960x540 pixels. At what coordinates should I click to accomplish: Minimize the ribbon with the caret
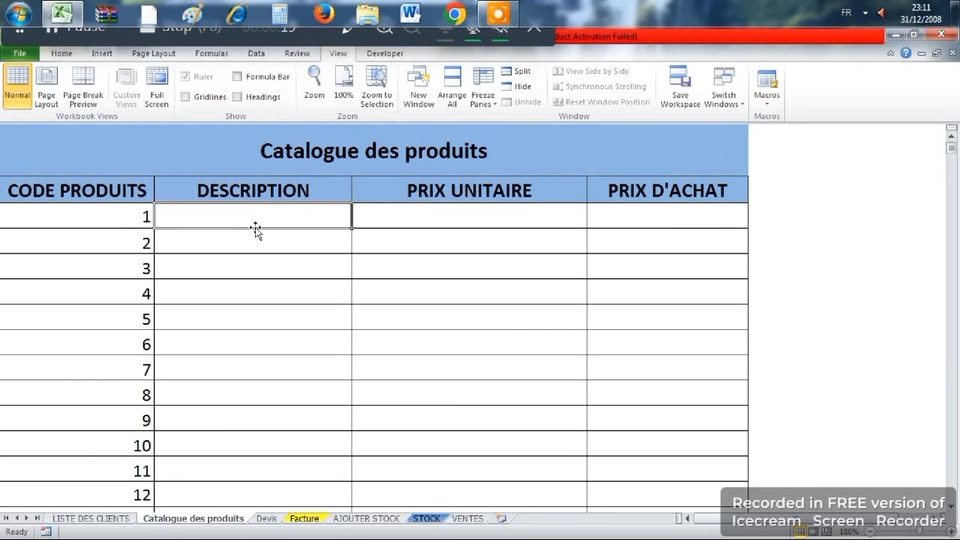pos(890,53)
